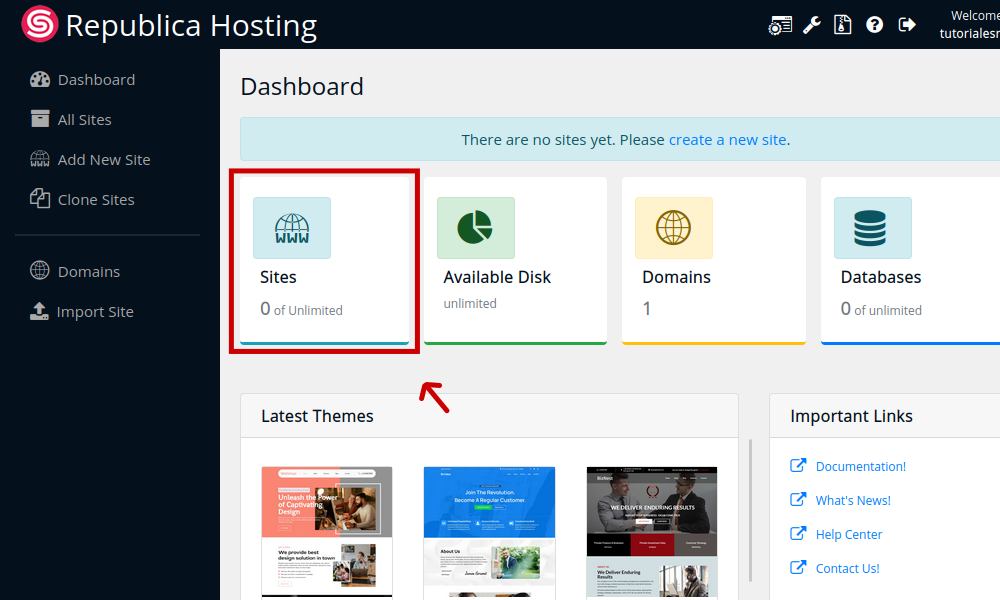This screenshot has width=1000, height=600.
Task: Log out using the exit arrow icon
Action: point(907,25)
